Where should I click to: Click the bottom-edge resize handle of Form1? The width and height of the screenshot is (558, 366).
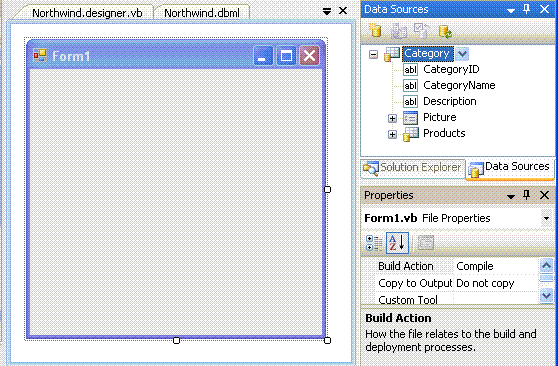(x=176, y=341)
